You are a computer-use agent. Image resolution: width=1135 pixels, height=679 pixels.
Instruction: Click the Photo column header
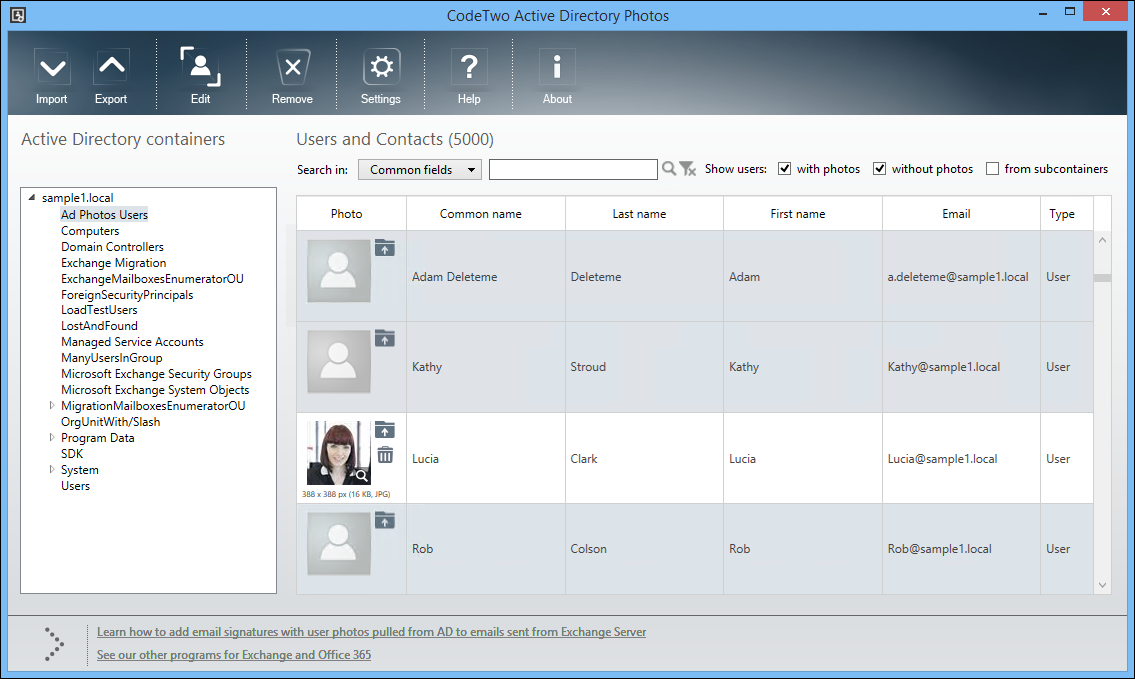point(351,214)
